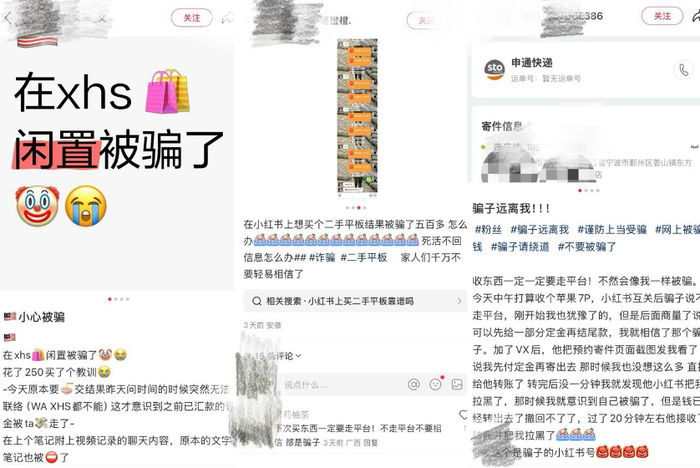Tap the STO express logo
This screenshot has height=468, width=700.
click(x=495, y=70)
